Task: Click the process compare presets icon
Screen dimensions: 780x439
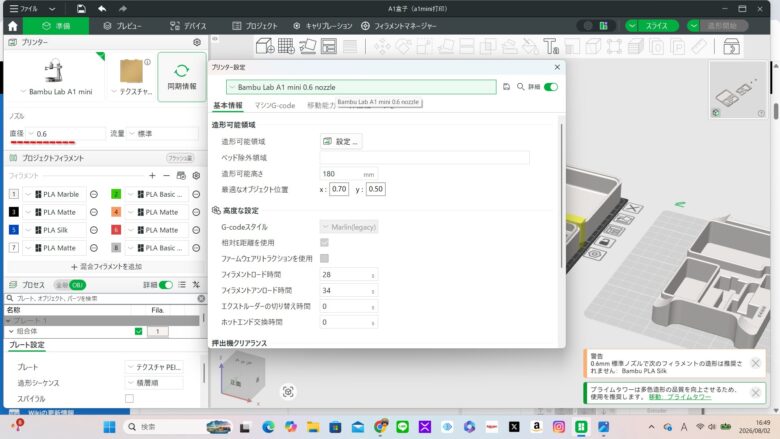Action: (x=196, y=285)
